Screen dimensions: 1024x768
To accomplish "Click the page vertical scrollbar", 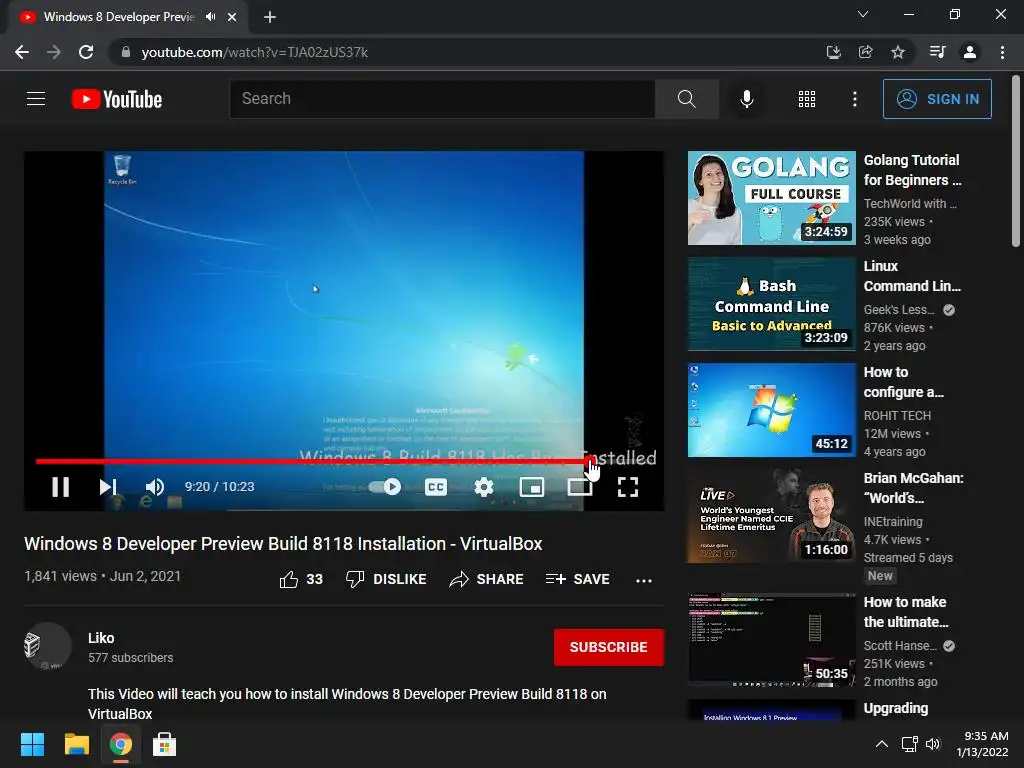I will click(x=1016, y=161).
